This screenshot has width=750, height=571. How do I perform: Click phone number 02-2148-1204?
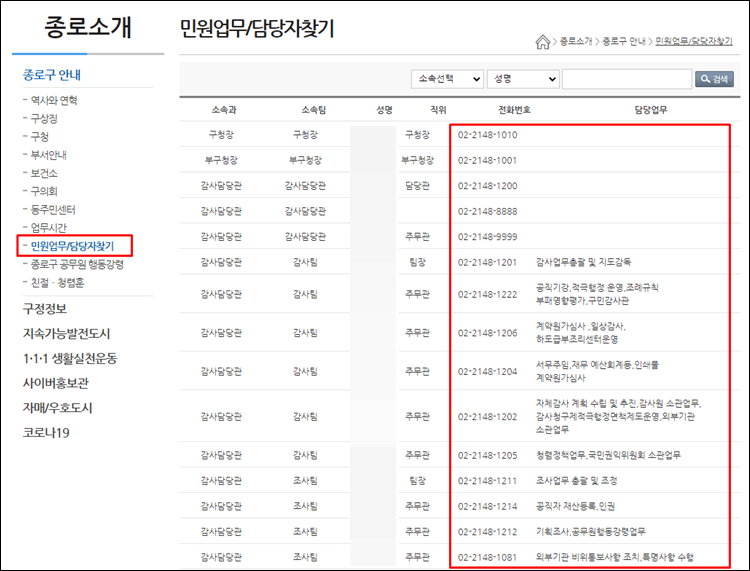tap(487, 372)
